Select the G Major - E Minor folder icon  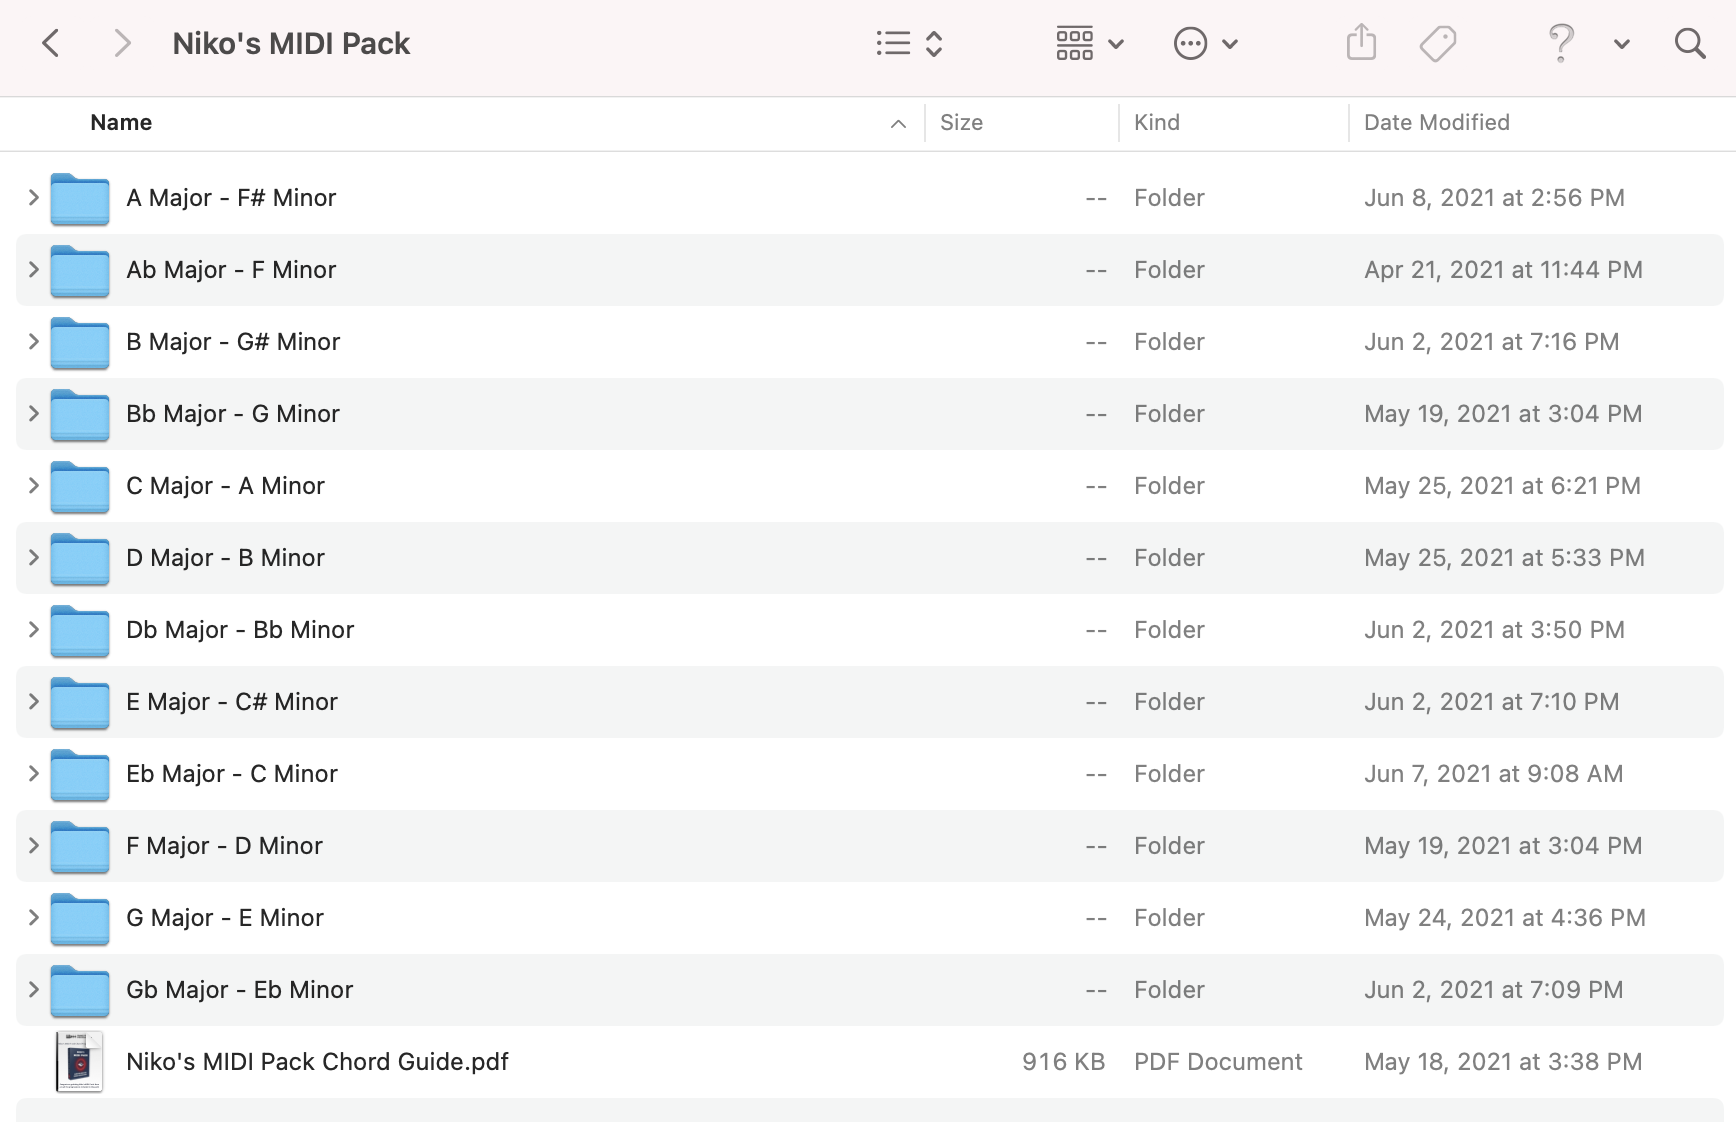click(80, 919)
